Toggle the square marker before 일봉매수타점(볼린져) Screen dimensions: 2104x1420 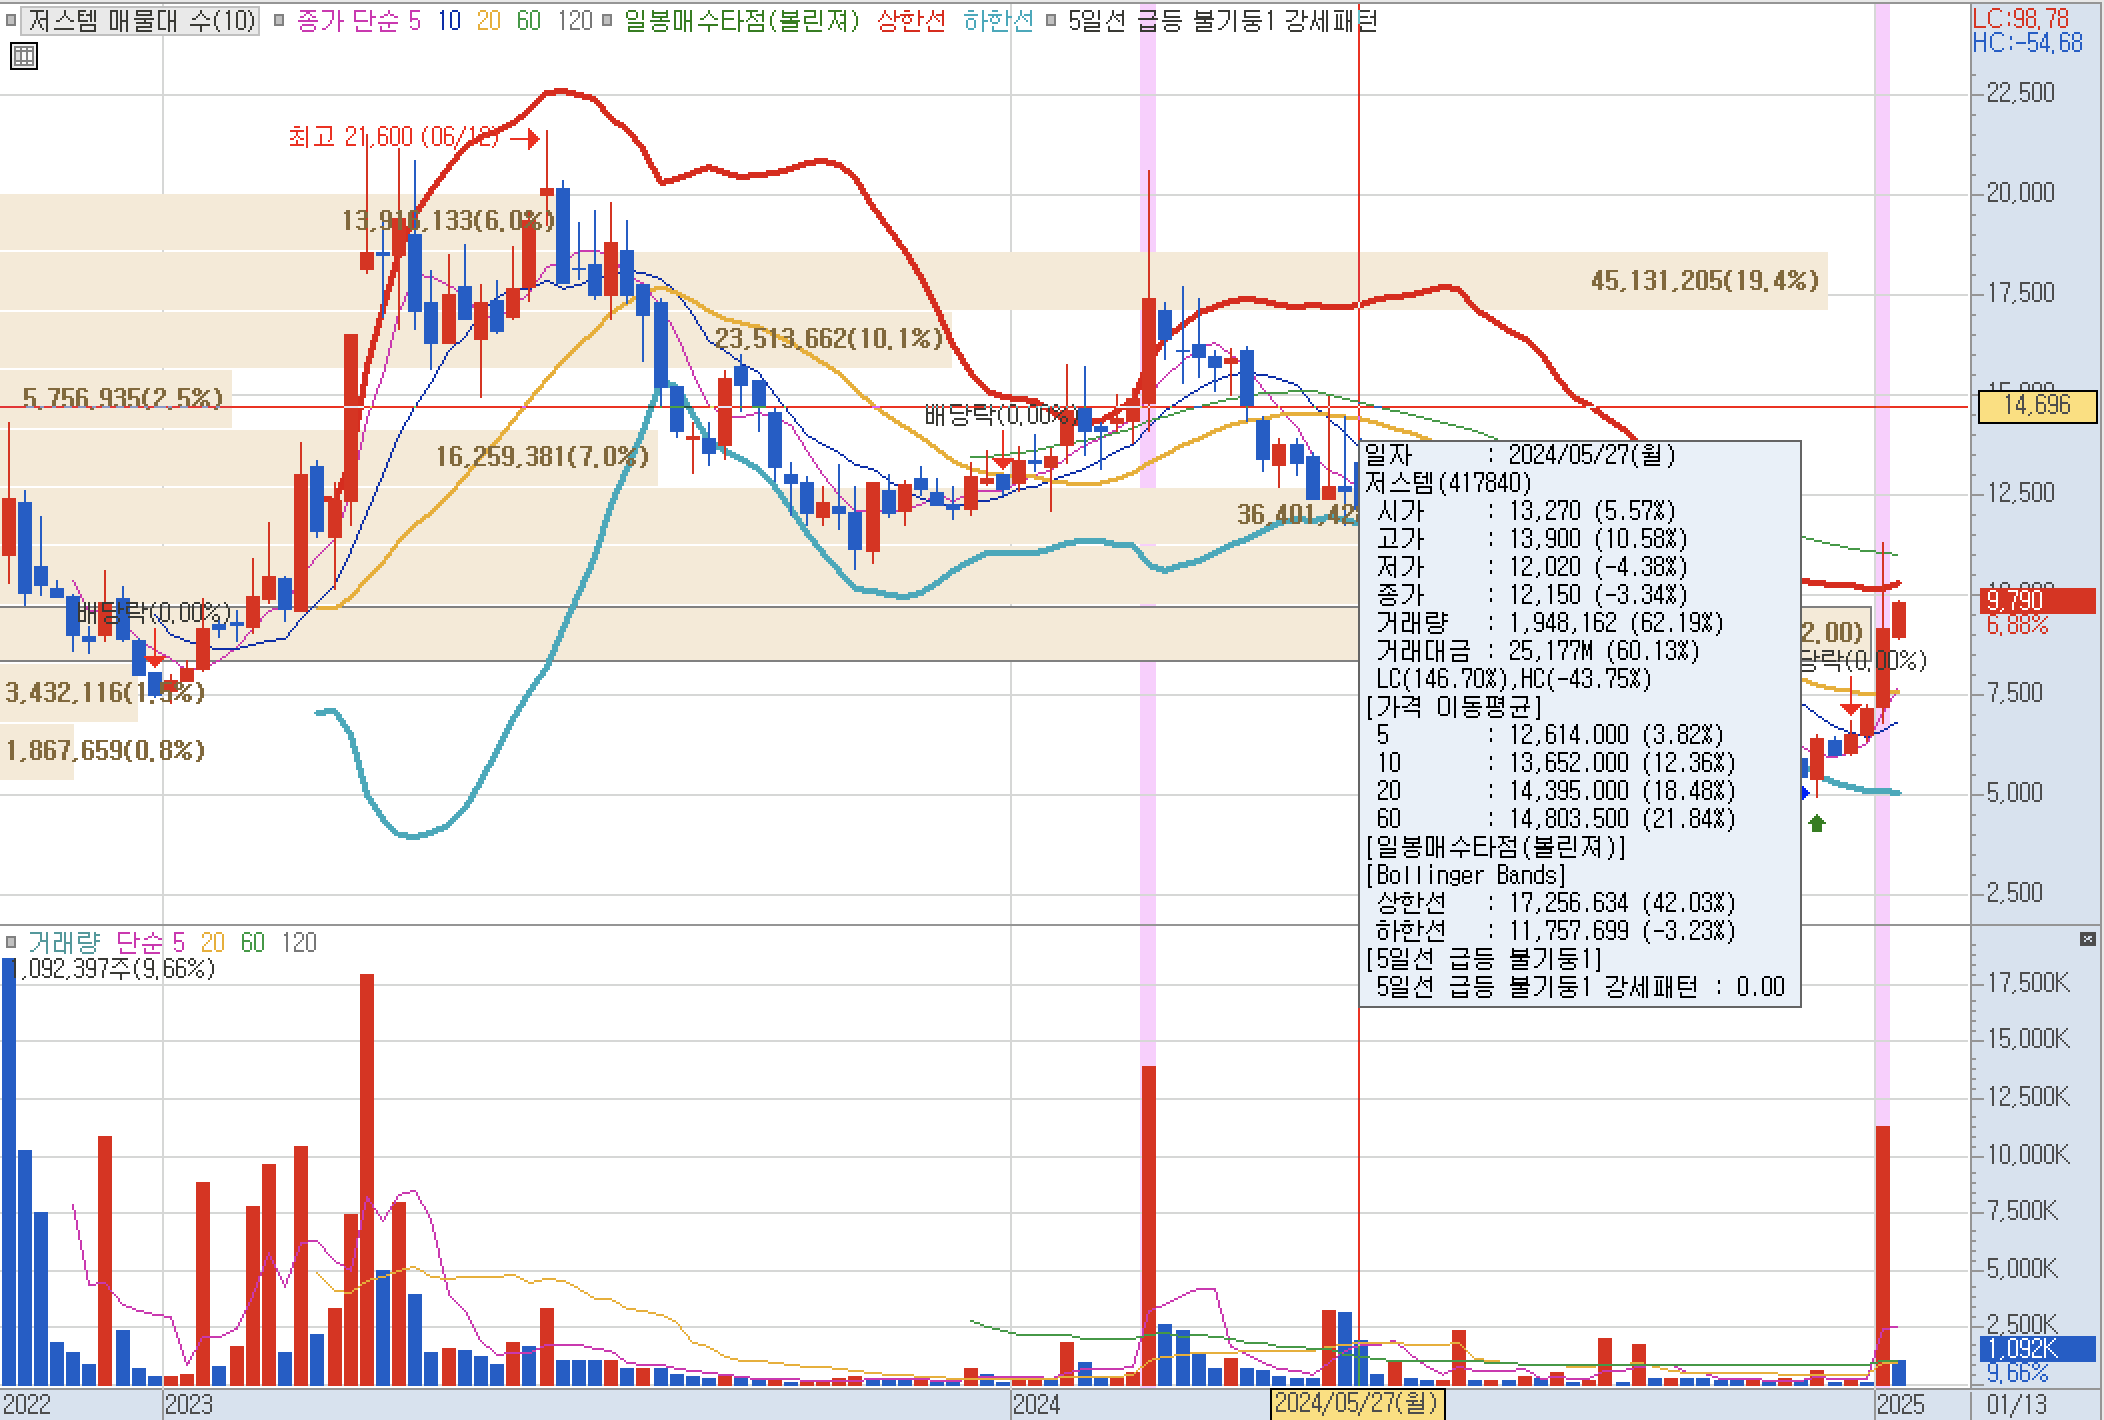(606, 21)
